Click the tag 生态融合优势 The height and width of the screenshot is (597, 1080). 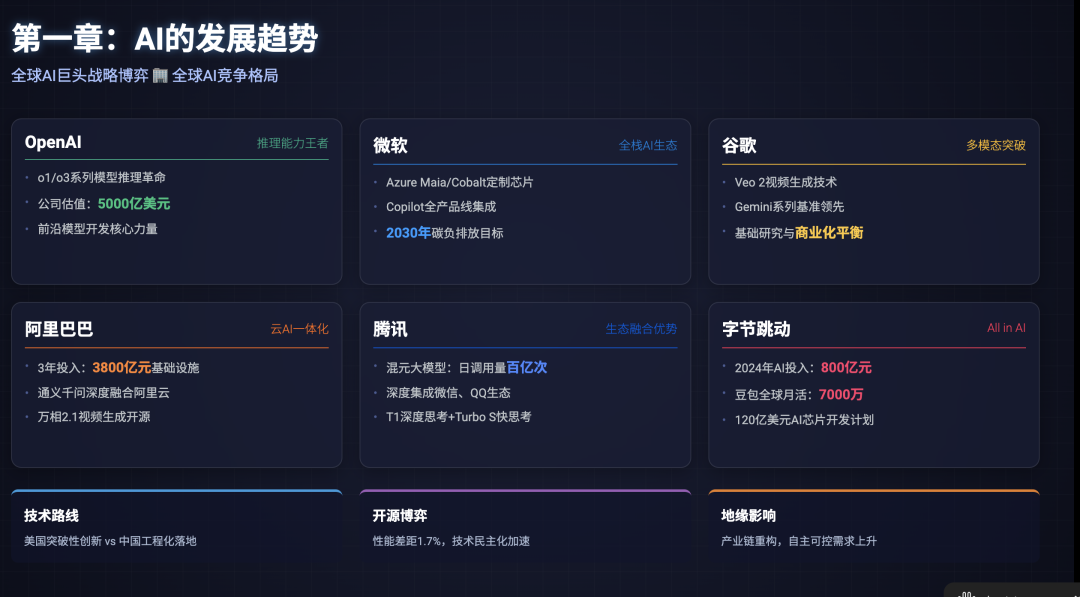[641, 329]
